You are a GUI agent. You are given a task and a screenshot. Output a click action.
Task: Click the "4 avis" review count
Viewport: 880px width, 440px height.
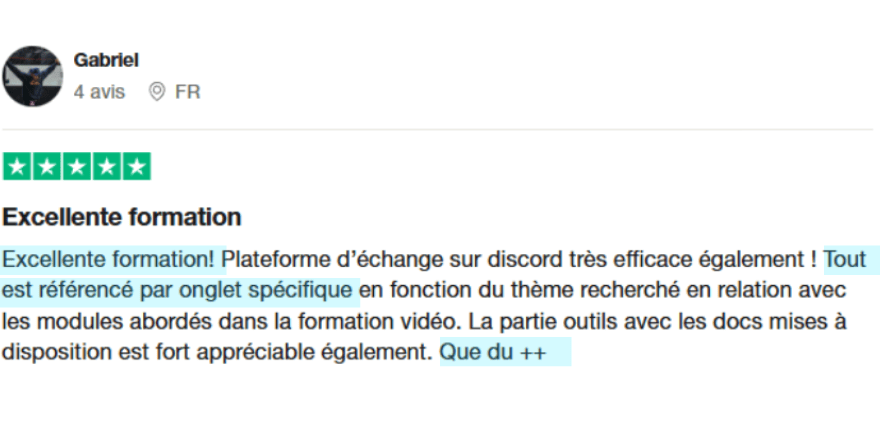click(99, 91)
